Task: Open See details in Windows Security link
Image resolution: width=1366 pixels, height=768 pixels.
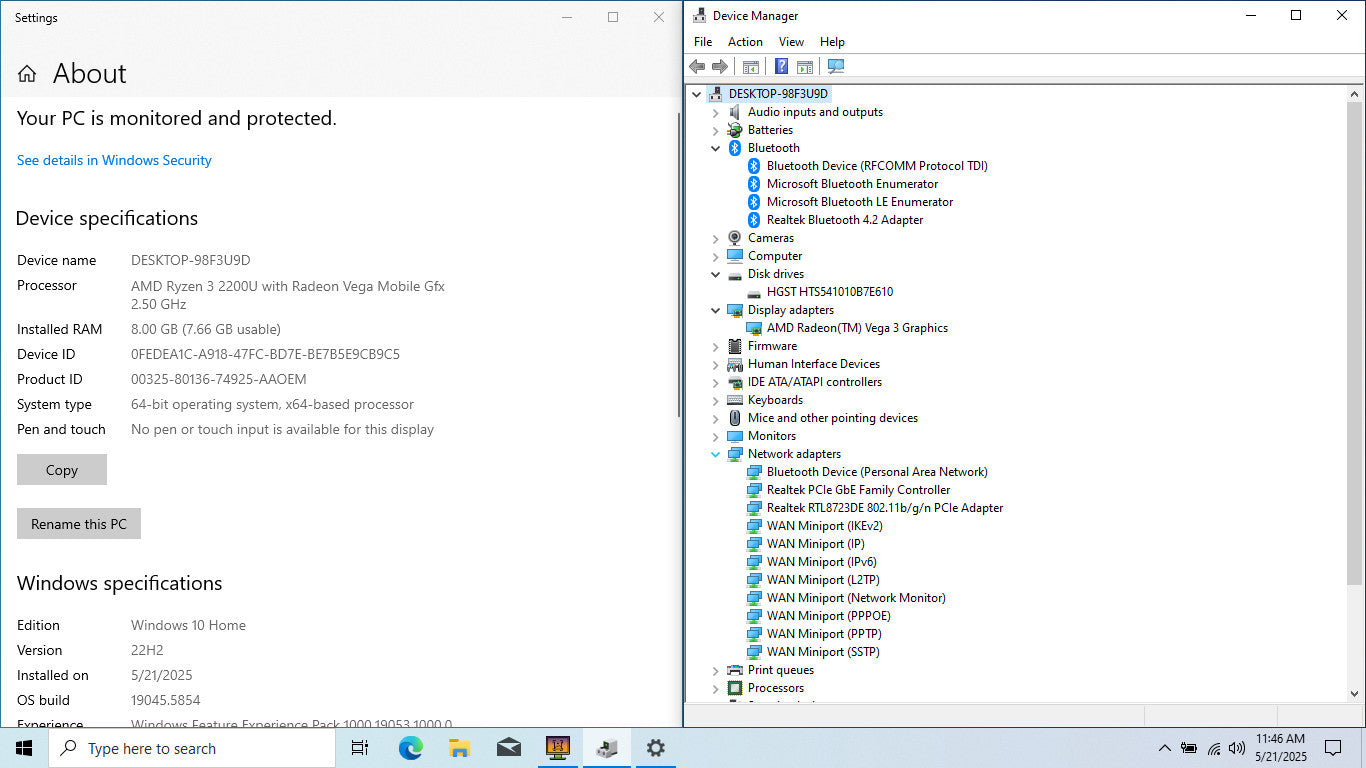Action: point(114,160)
